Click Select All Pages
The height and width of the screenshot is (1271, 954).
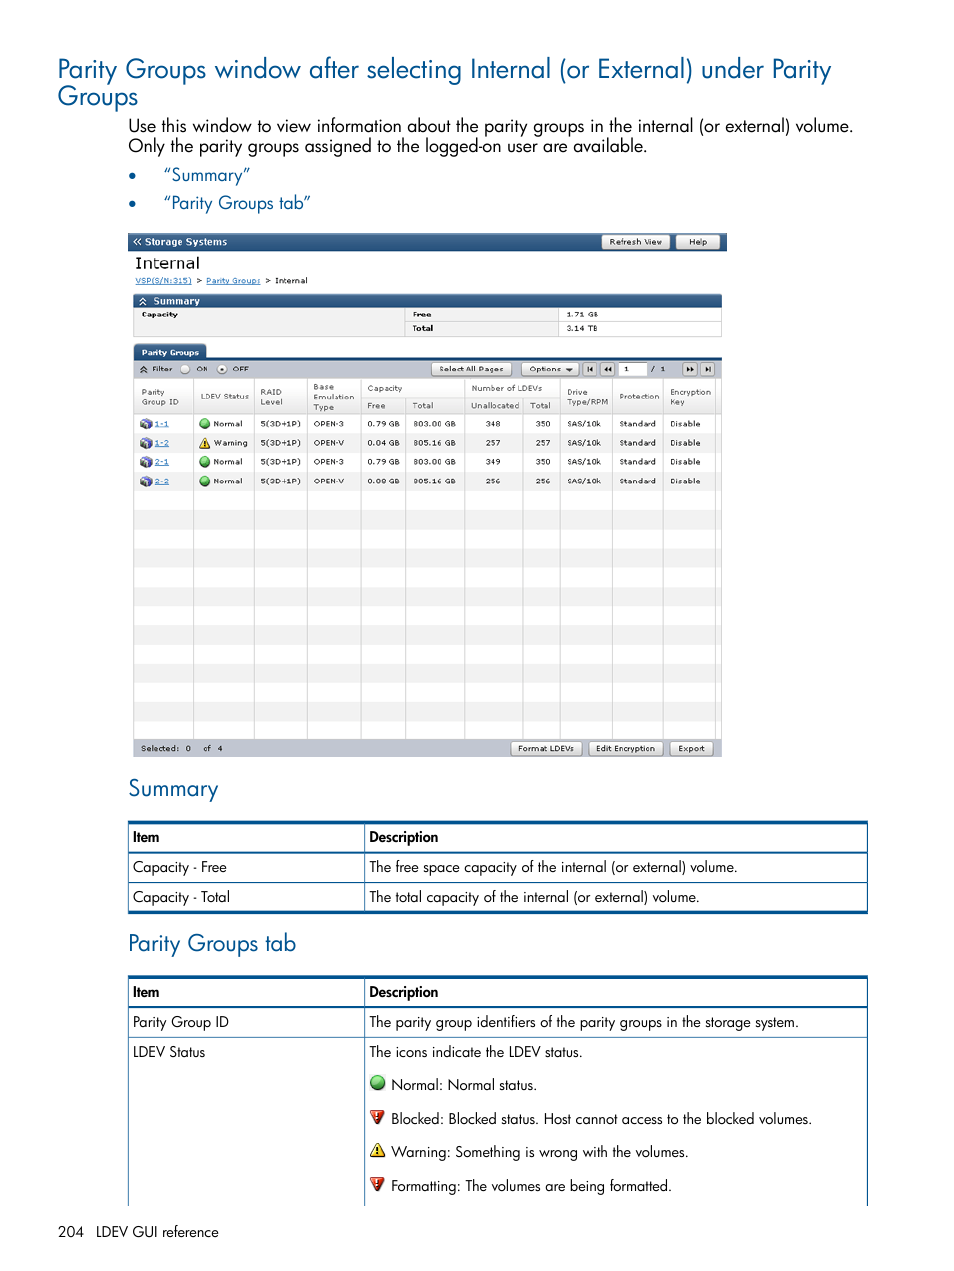click(471, 369)
